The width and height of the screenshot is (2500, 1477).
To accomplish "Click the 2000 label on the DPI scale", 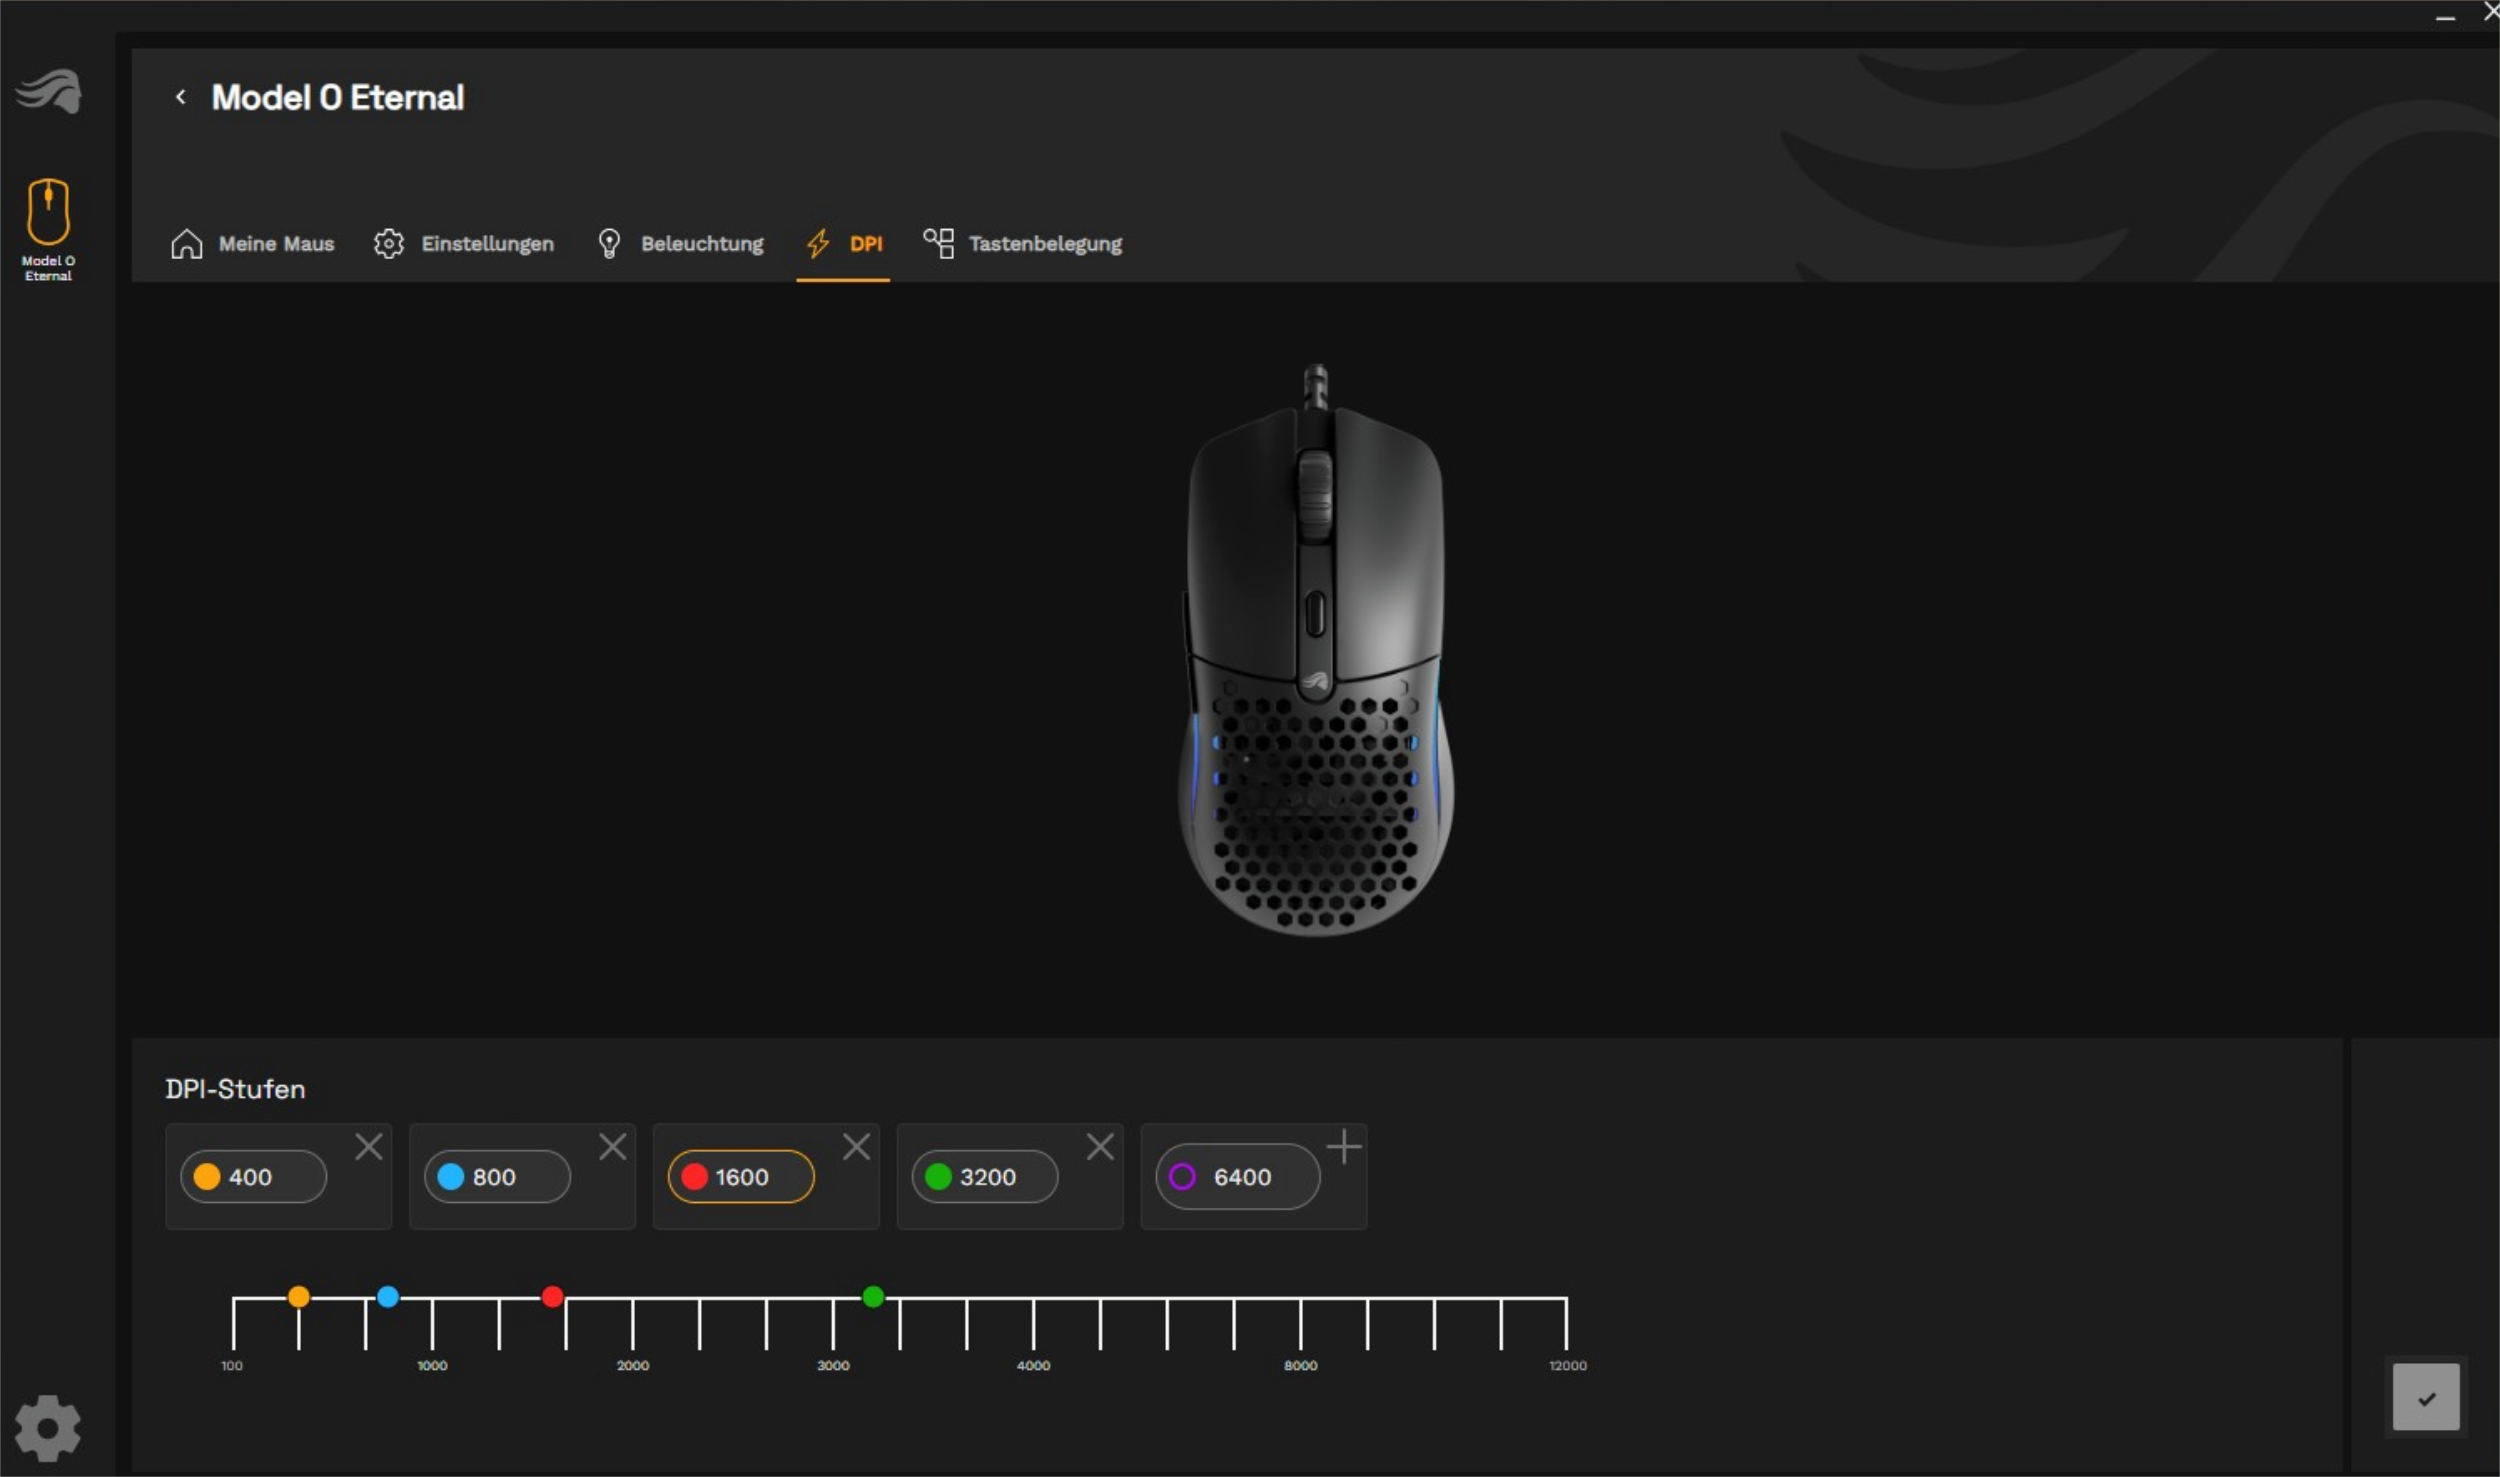I will coord(632,1366).
